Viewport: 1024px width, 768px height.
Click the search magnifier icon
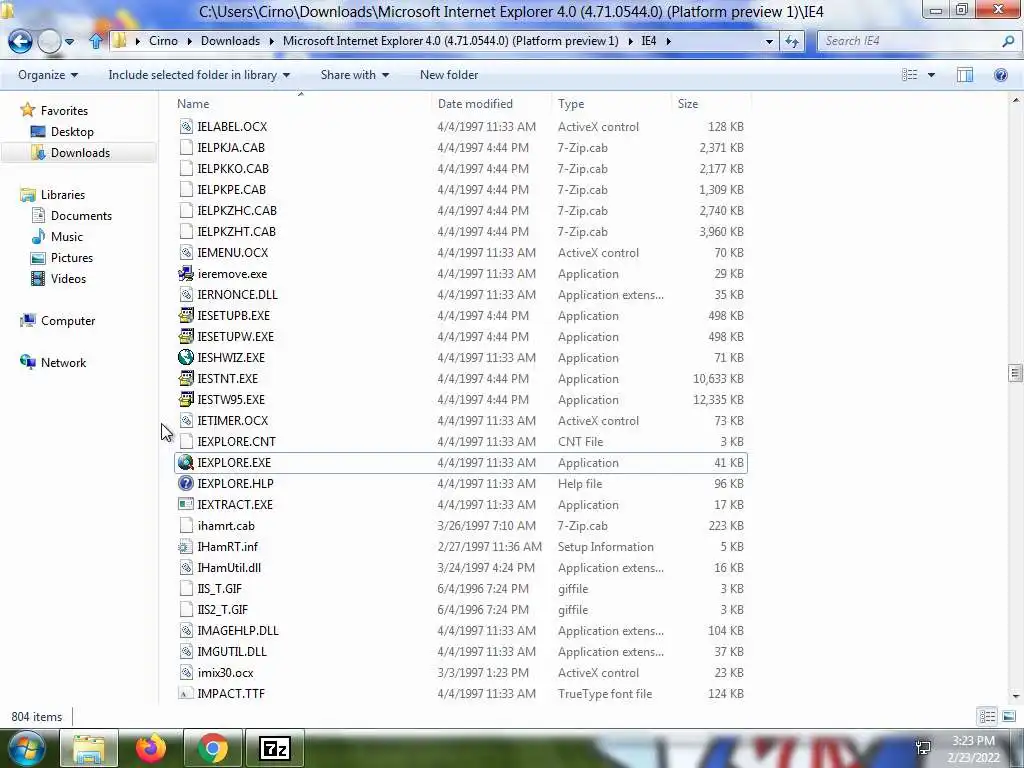point(1008,41)
